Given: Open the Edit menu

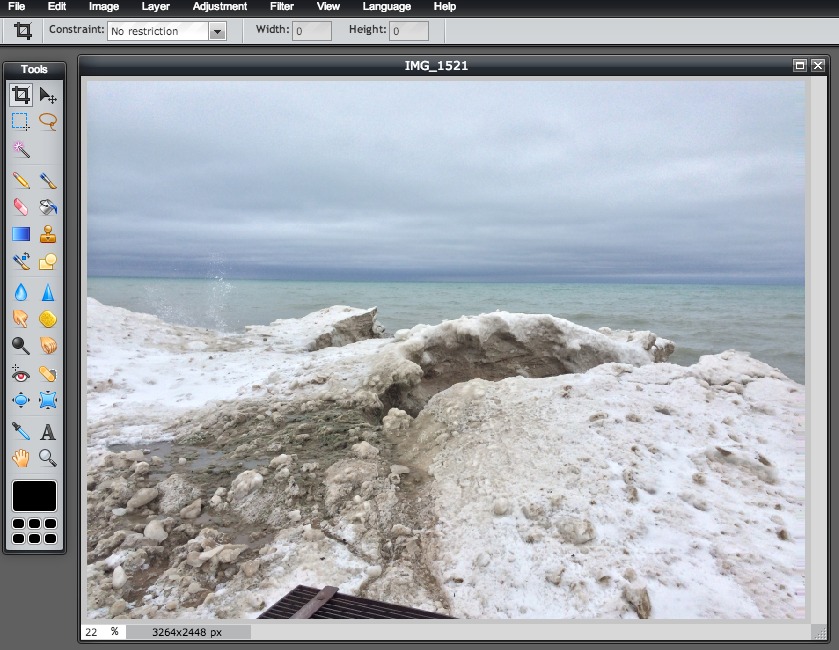Looking at the screenshot, I should 56,6.
